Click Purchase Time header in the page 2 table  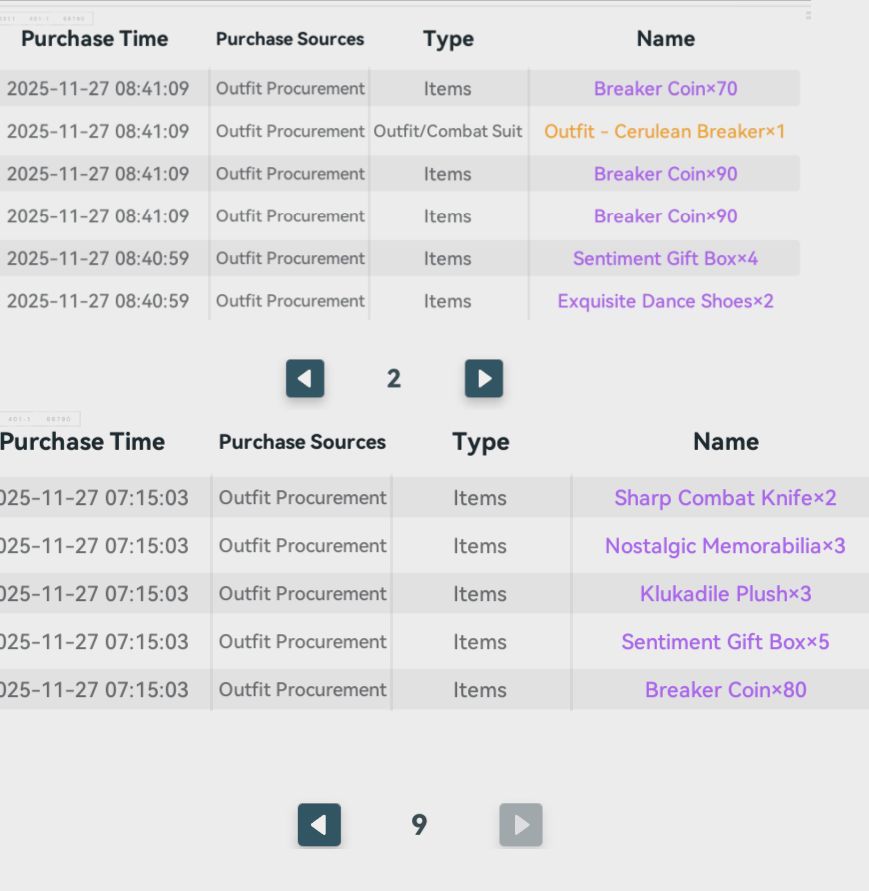click(94, 39)
